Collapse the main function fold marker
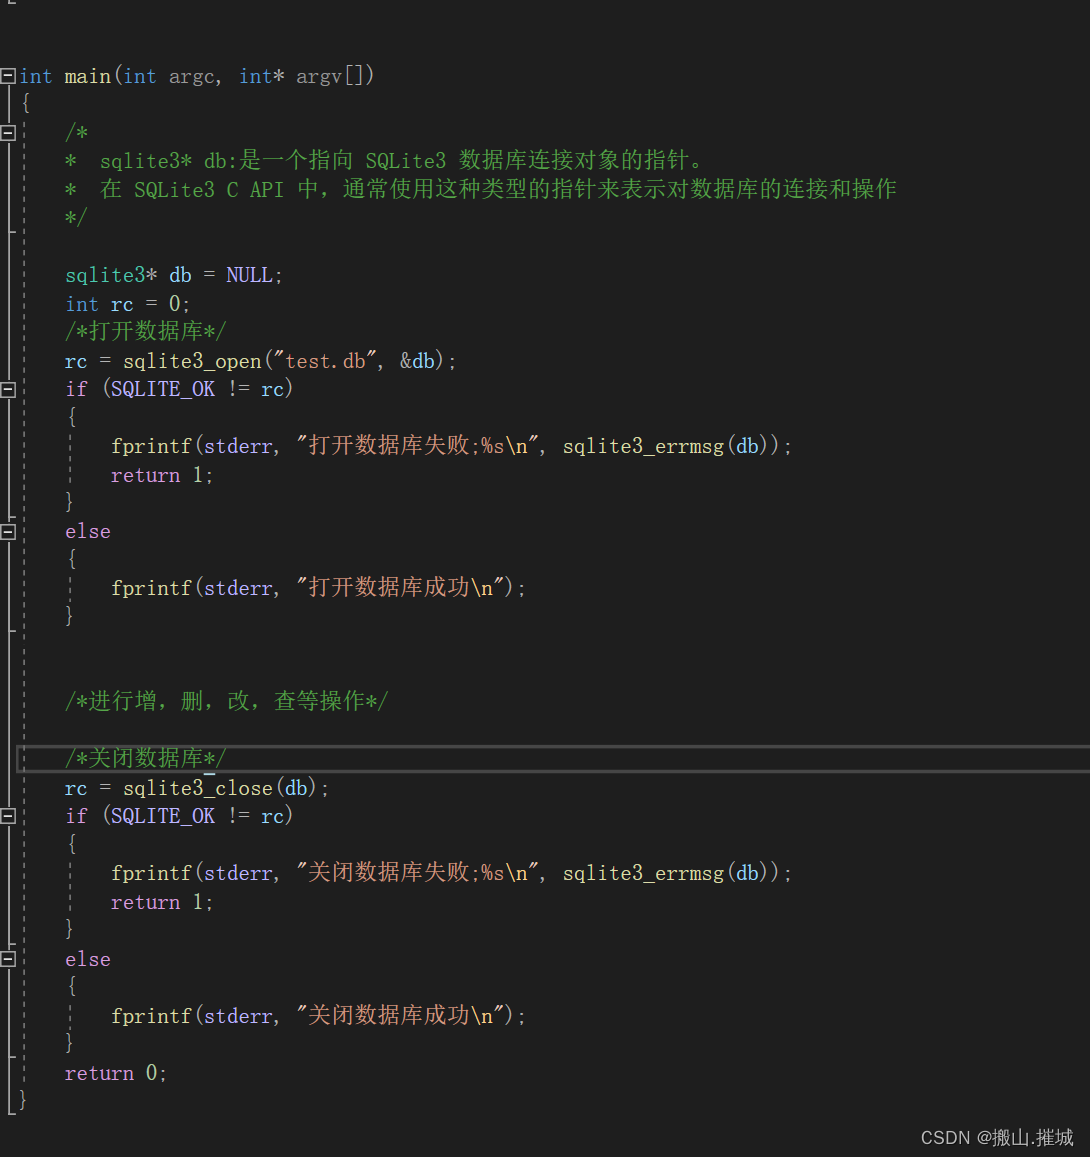 click(7, 75)
